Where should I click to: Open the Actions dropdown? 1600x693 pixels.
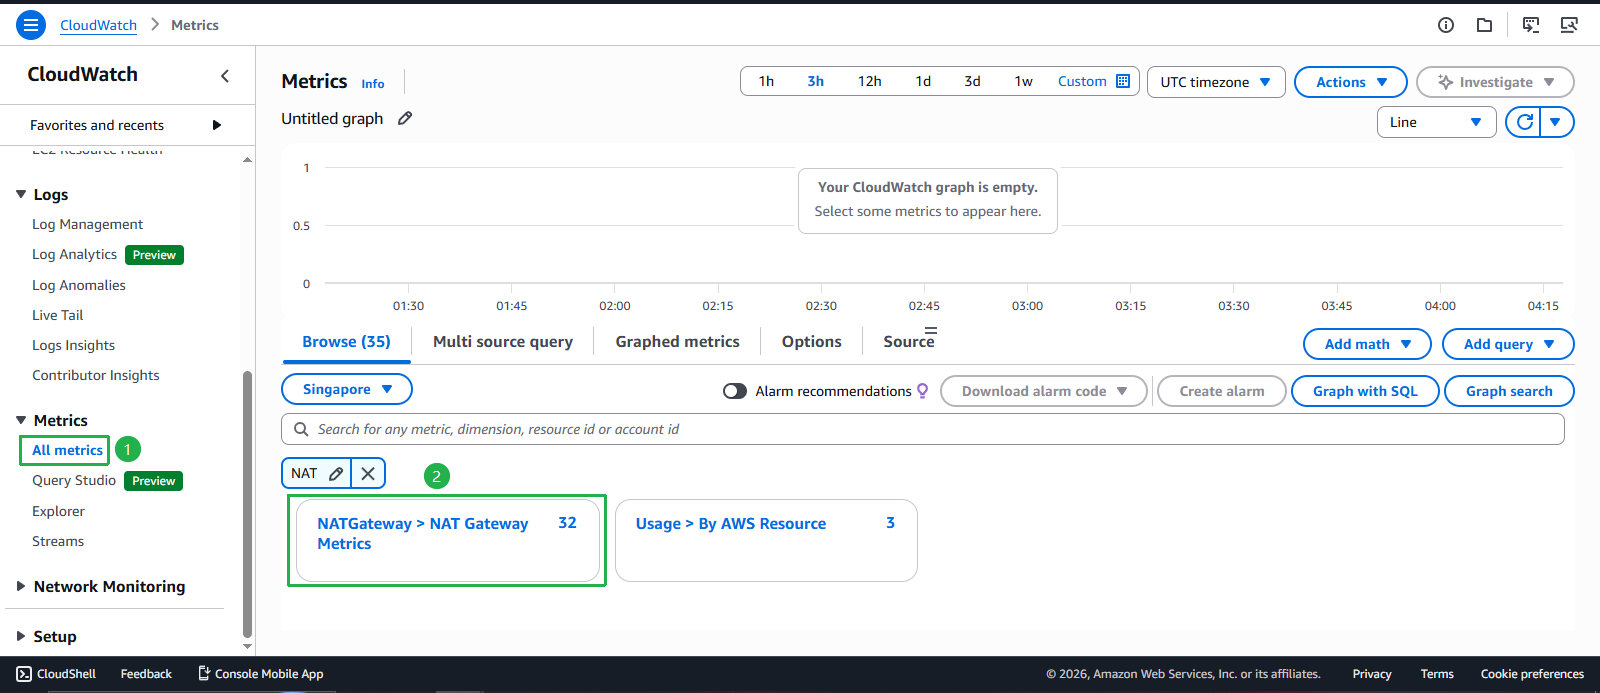[x=1351, y=82]
